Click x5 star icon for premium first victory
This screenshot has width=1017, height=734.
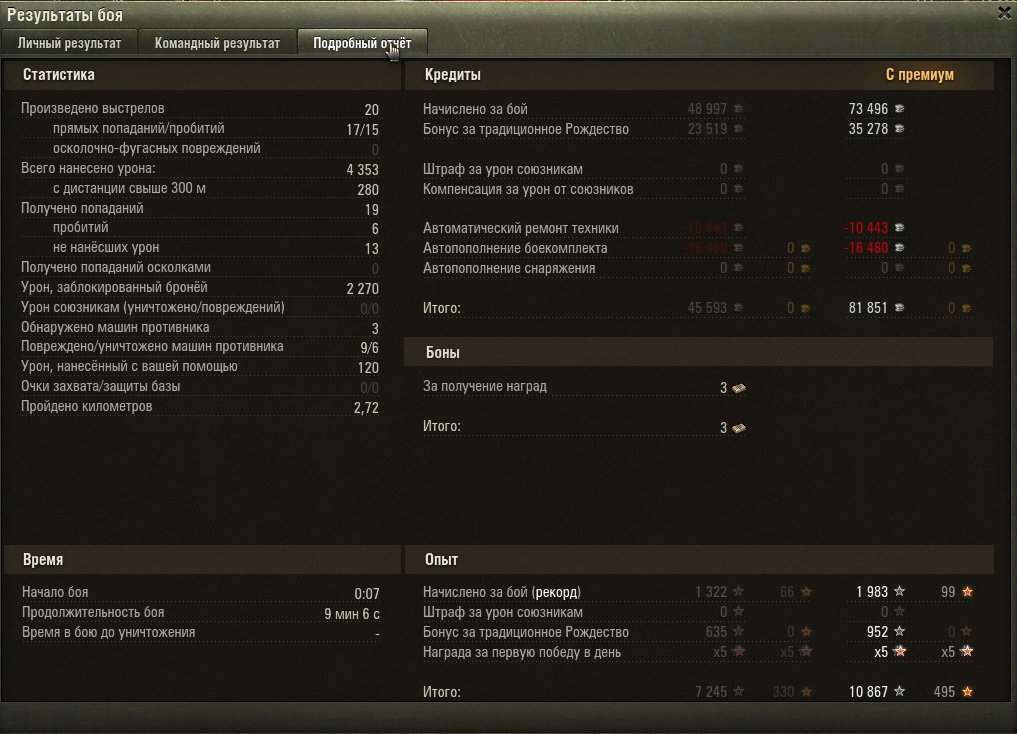click(x=900, y=652)
